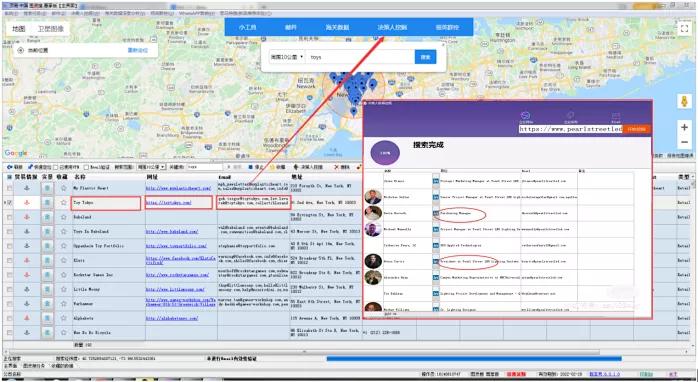The width and height of the screenshot is (698, 382).
Task: Star the Warhammer row
Action: (x=63, y=304)
